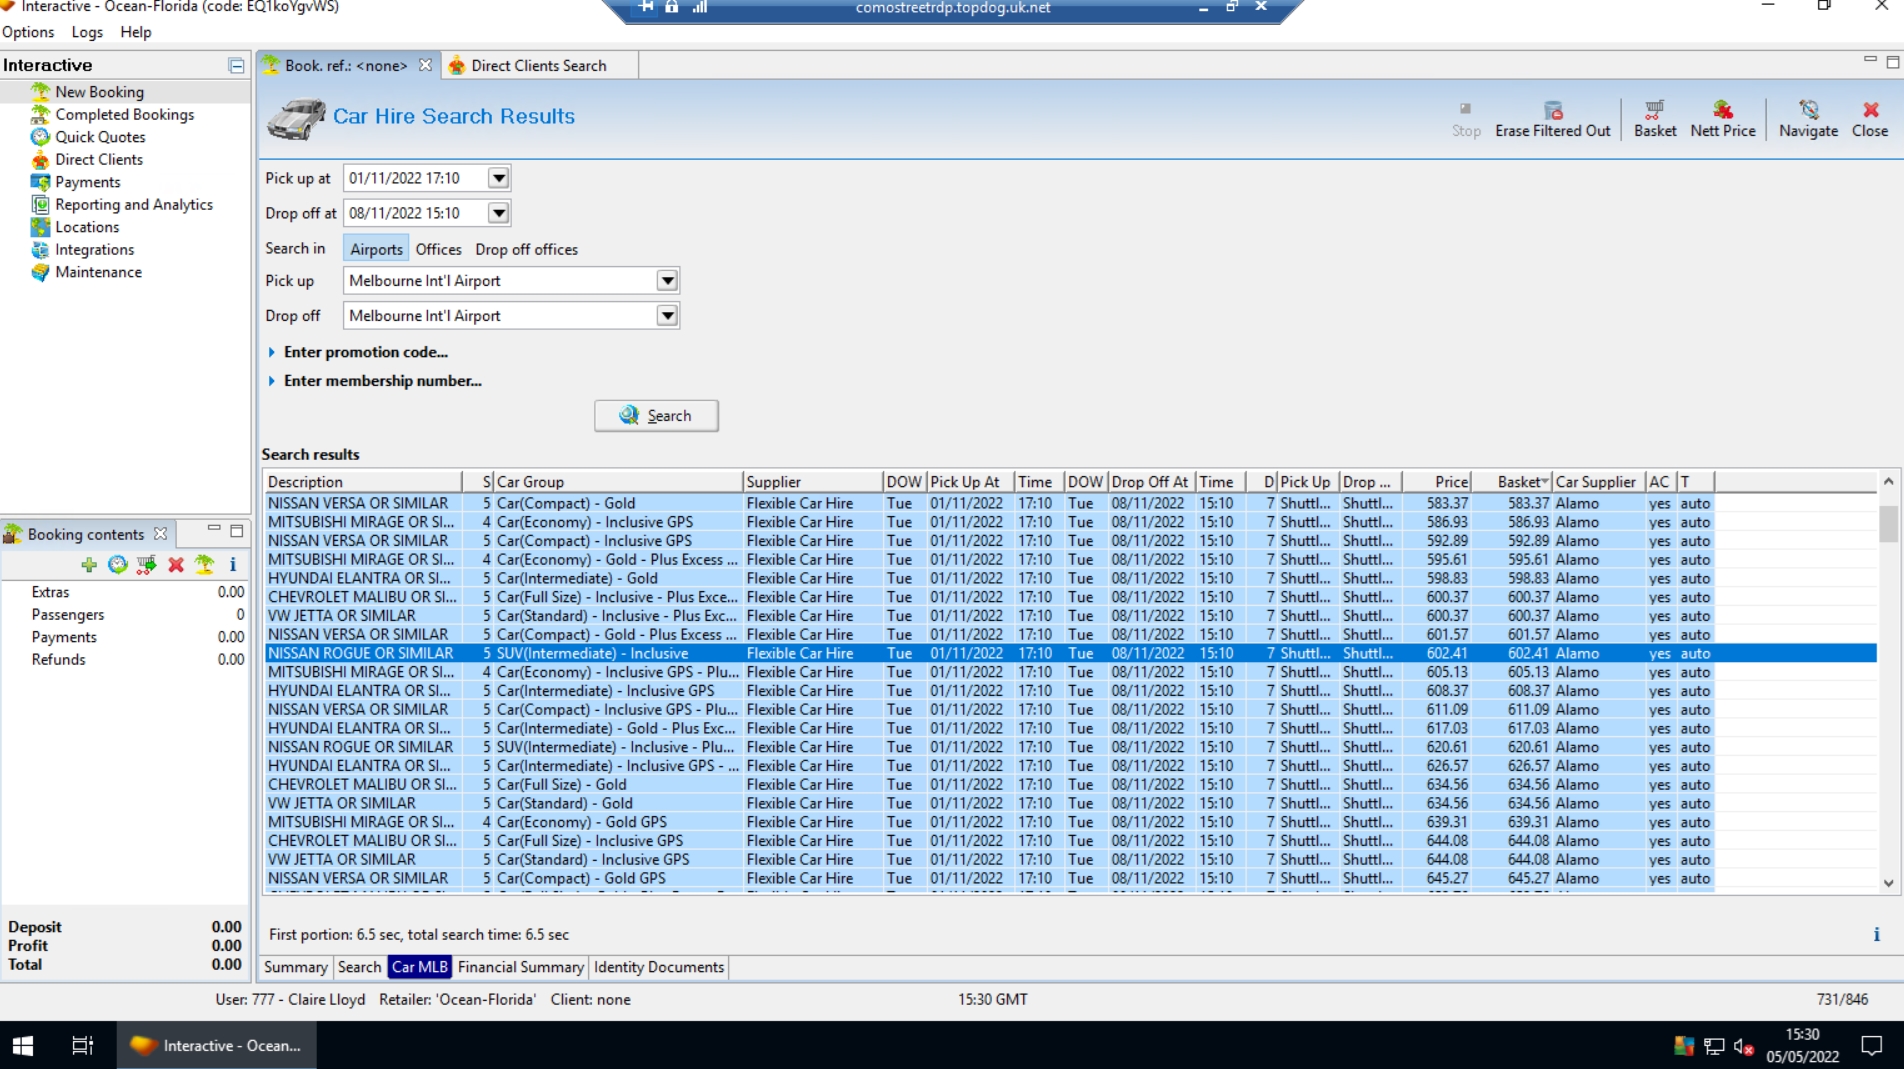Switch to the Financial Summary tab
This screenshot has height=1069, width=1904.
[x=520, y=967]
